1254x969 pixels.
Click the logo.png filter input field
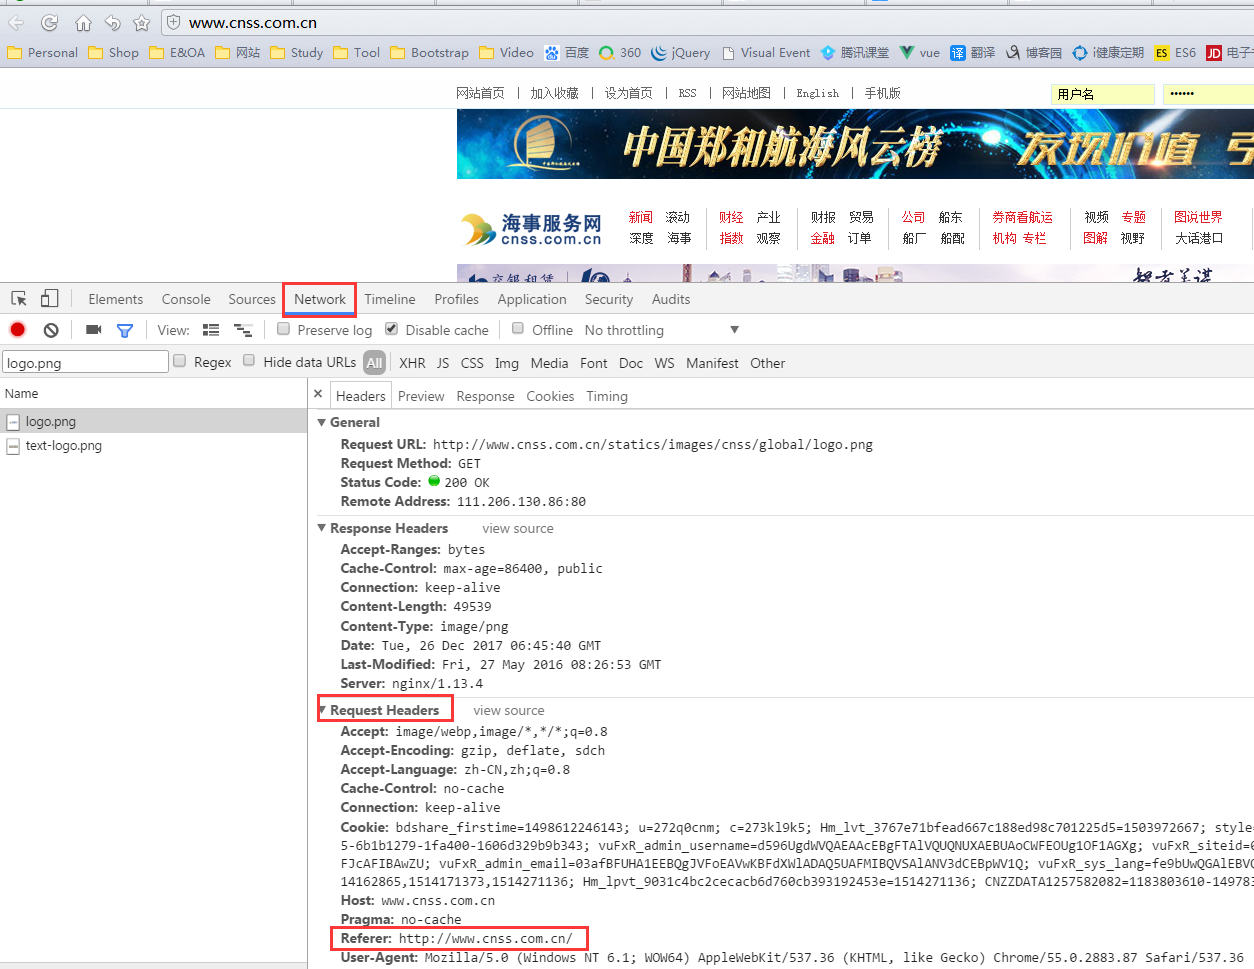tap(85, 362)
